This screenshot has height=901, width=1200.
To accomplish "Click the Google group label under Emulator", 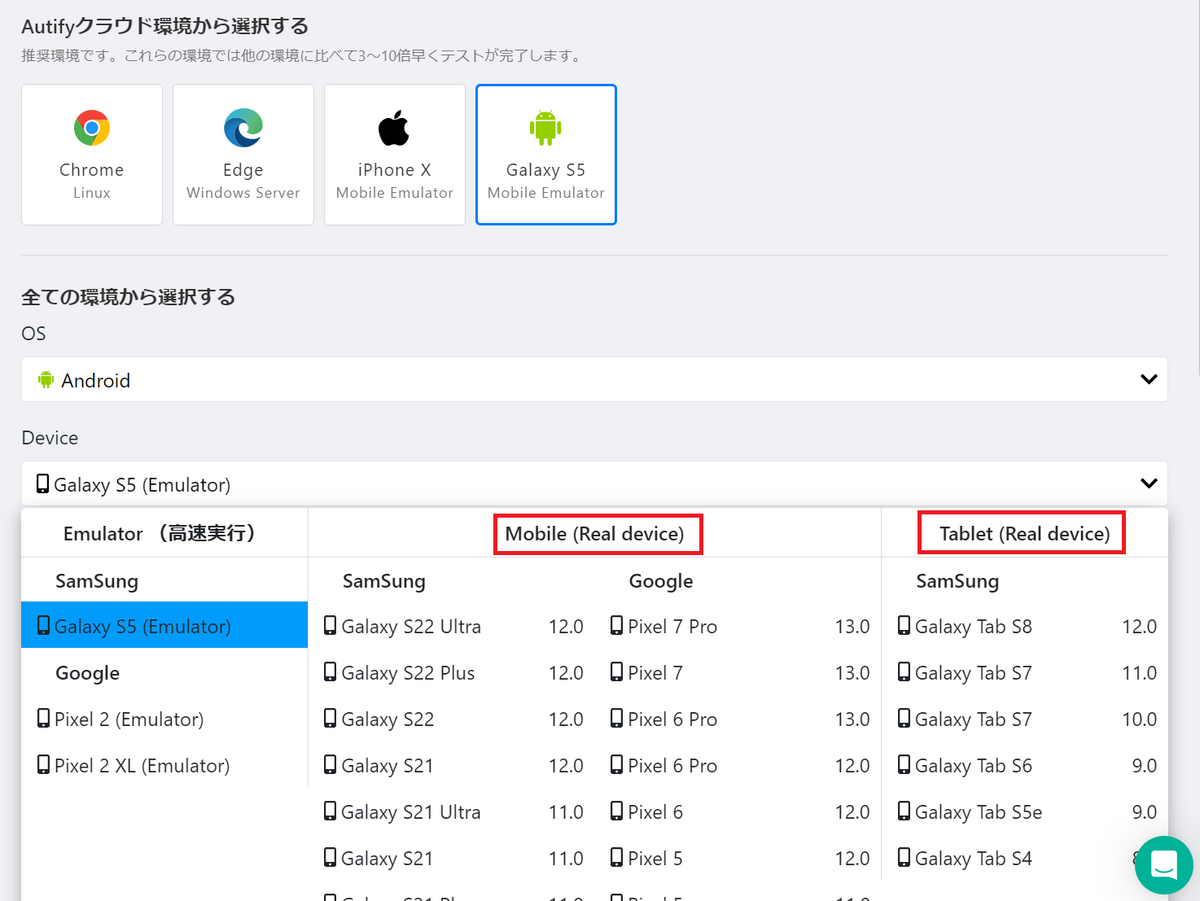I will [88, 673].
